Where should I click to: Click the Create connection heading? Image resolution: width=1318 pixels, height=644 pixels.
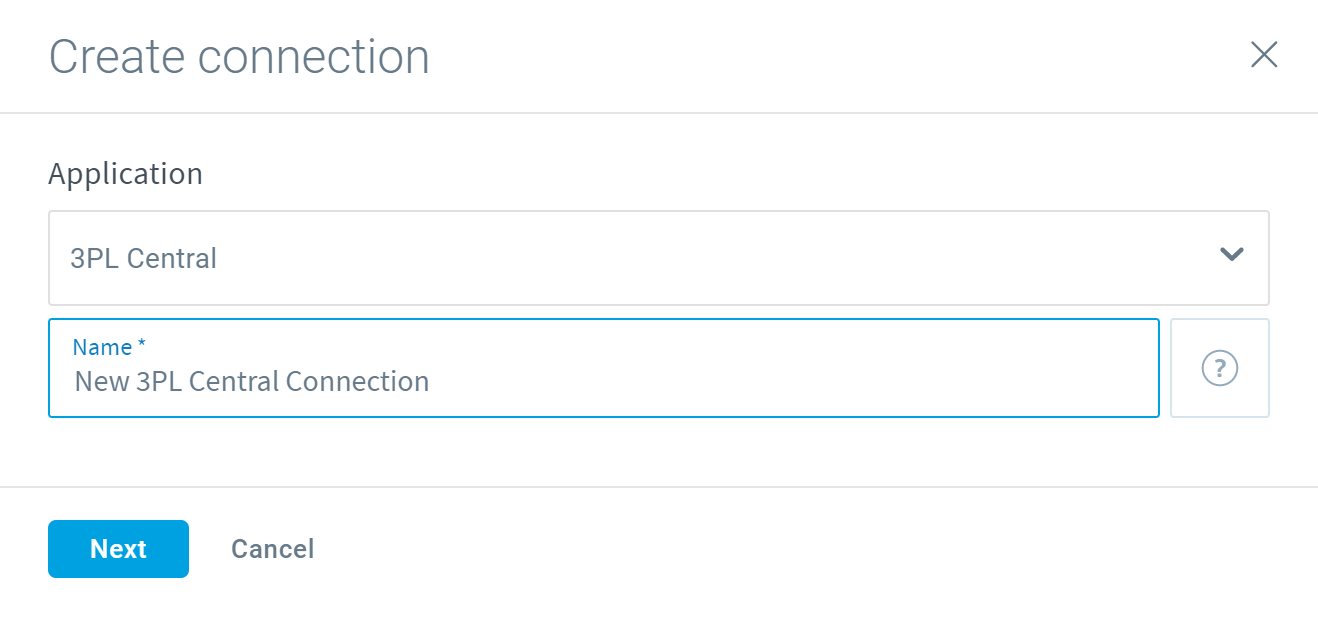(x=239, y=57)
